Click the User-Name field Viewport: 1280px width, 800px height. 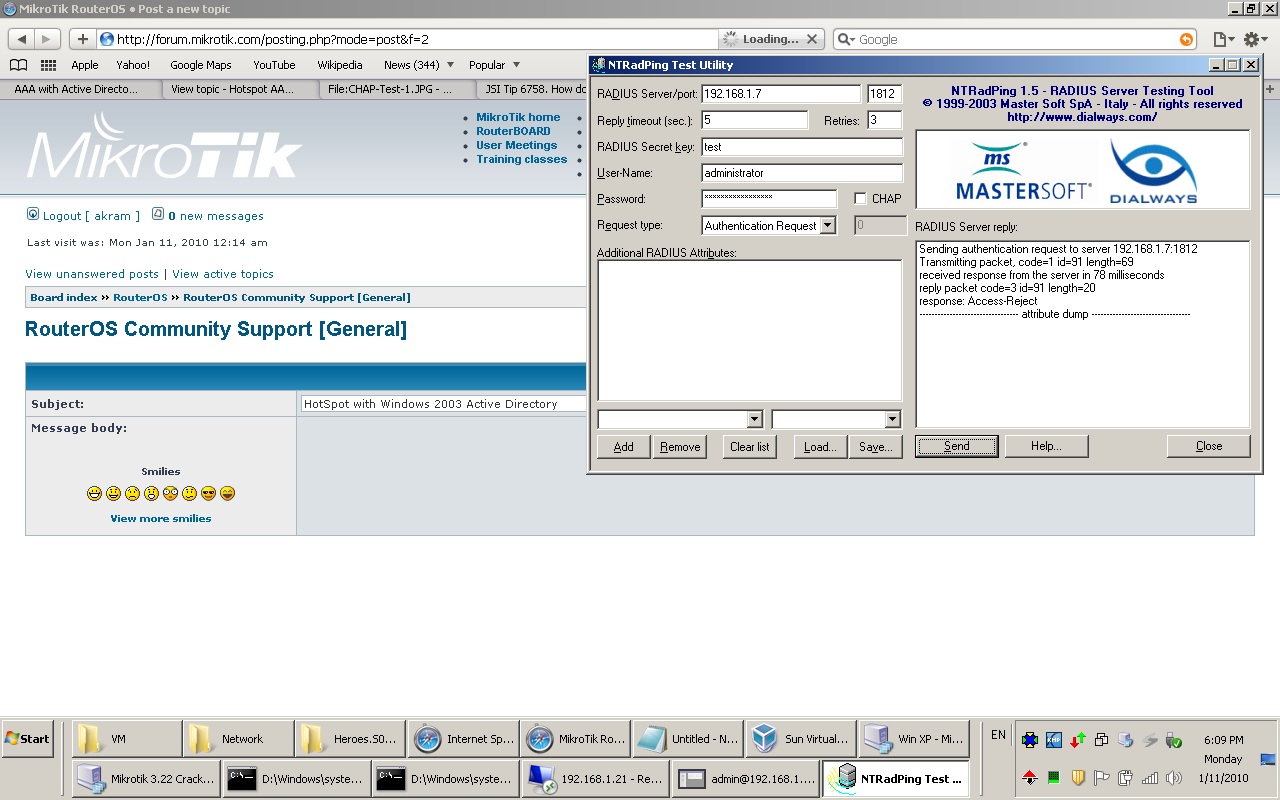pyautogui.click(x=802, y=173)
